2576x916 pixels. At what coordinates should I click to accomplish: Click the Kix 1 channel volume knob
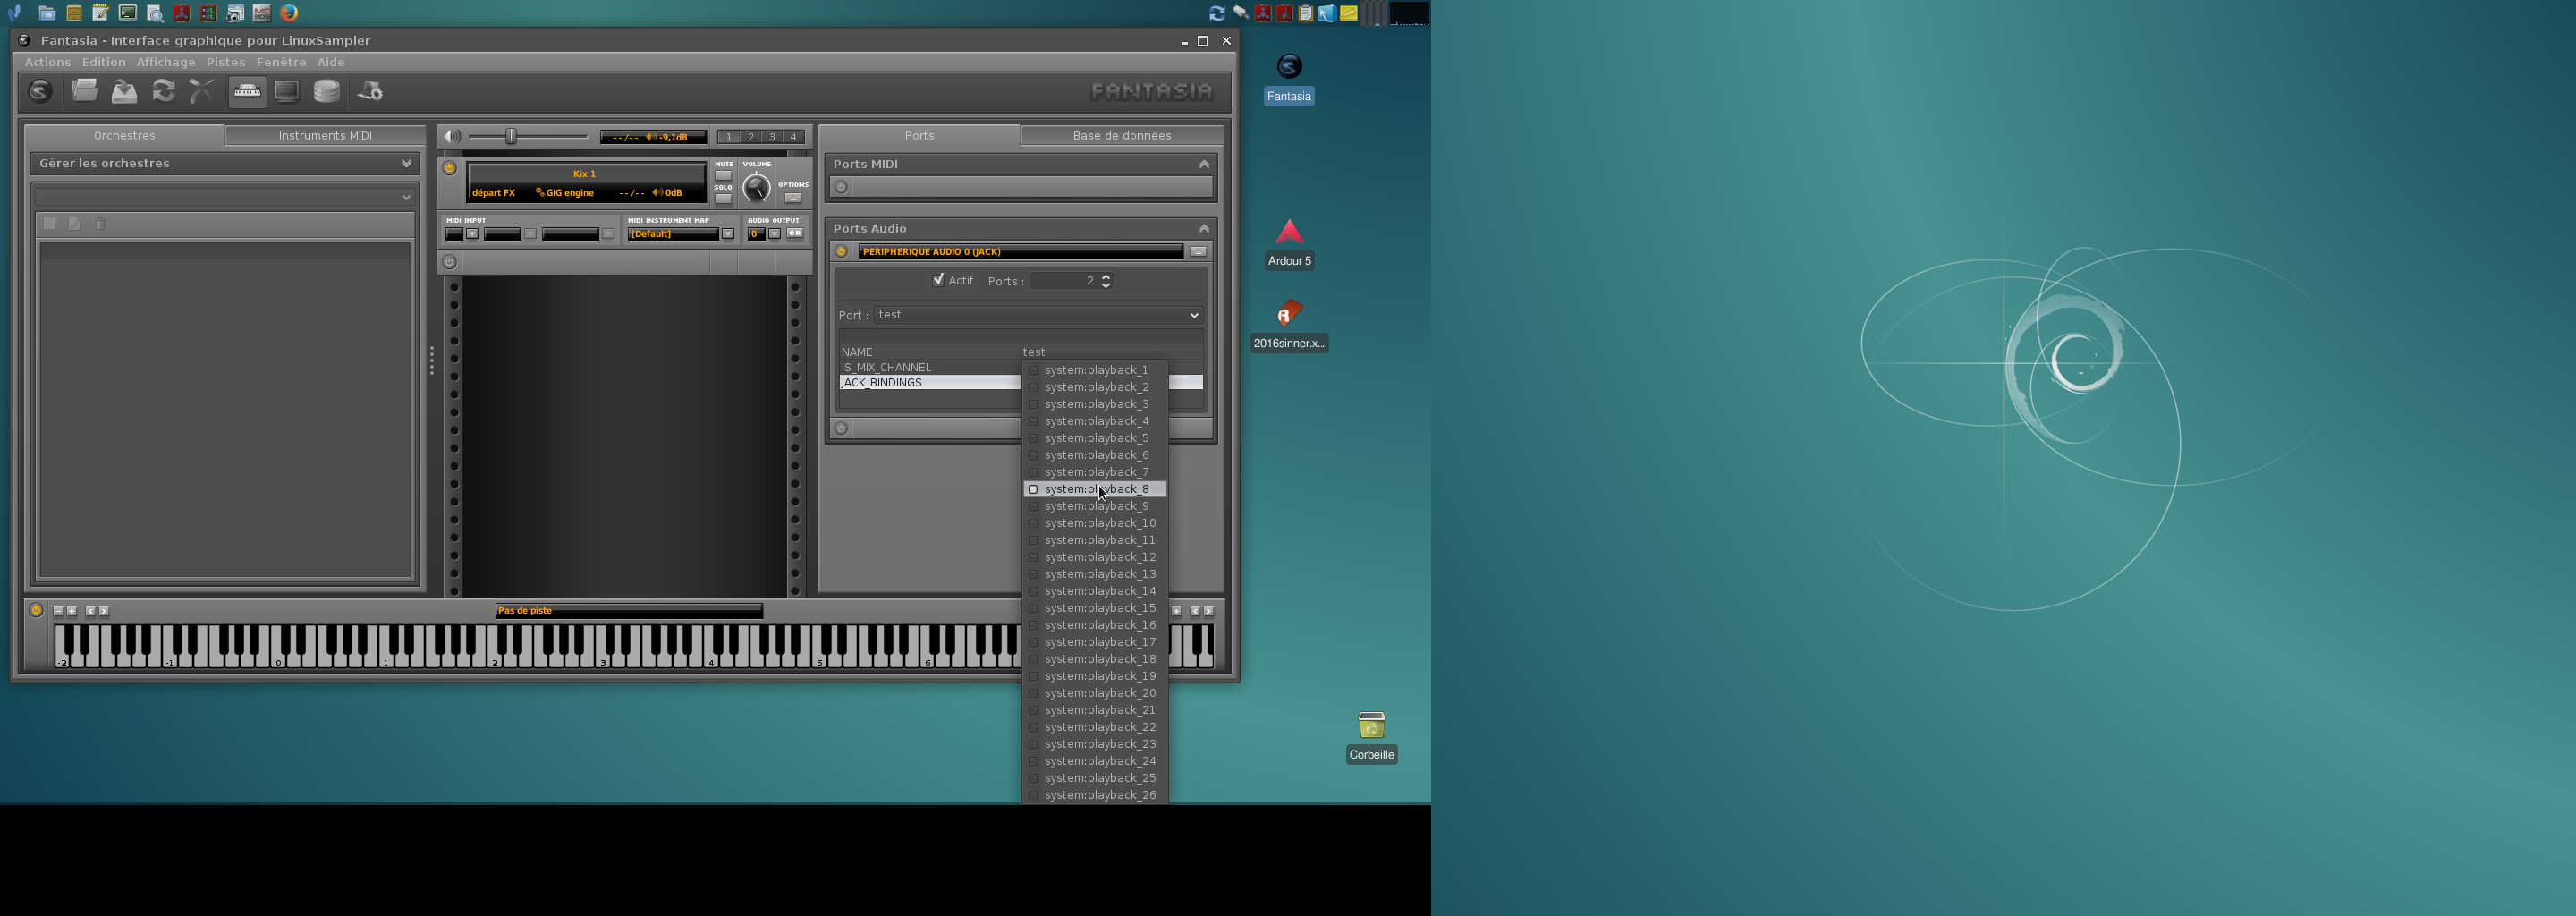(757, 187)
